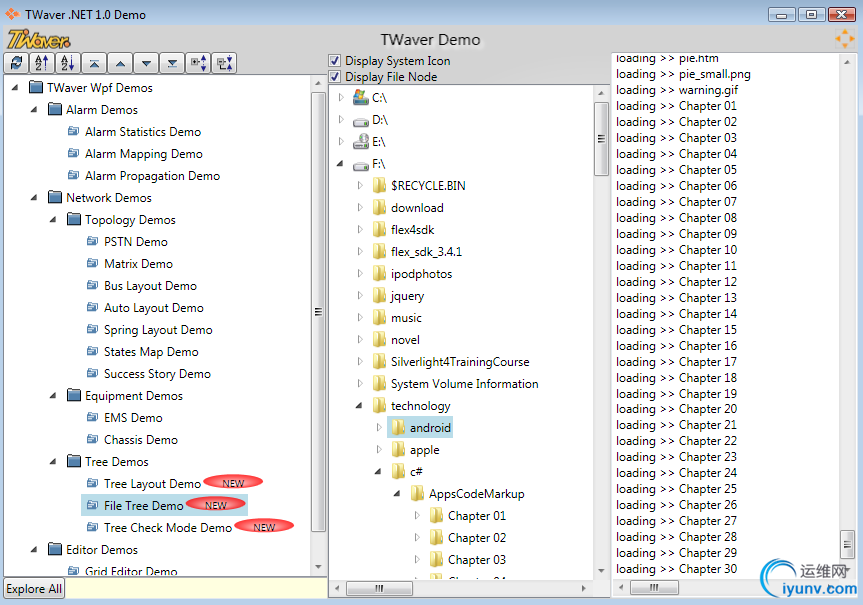Viewport: 863px width, 605px height.
Task: Click the Explore All button
Action: [34, 588]
